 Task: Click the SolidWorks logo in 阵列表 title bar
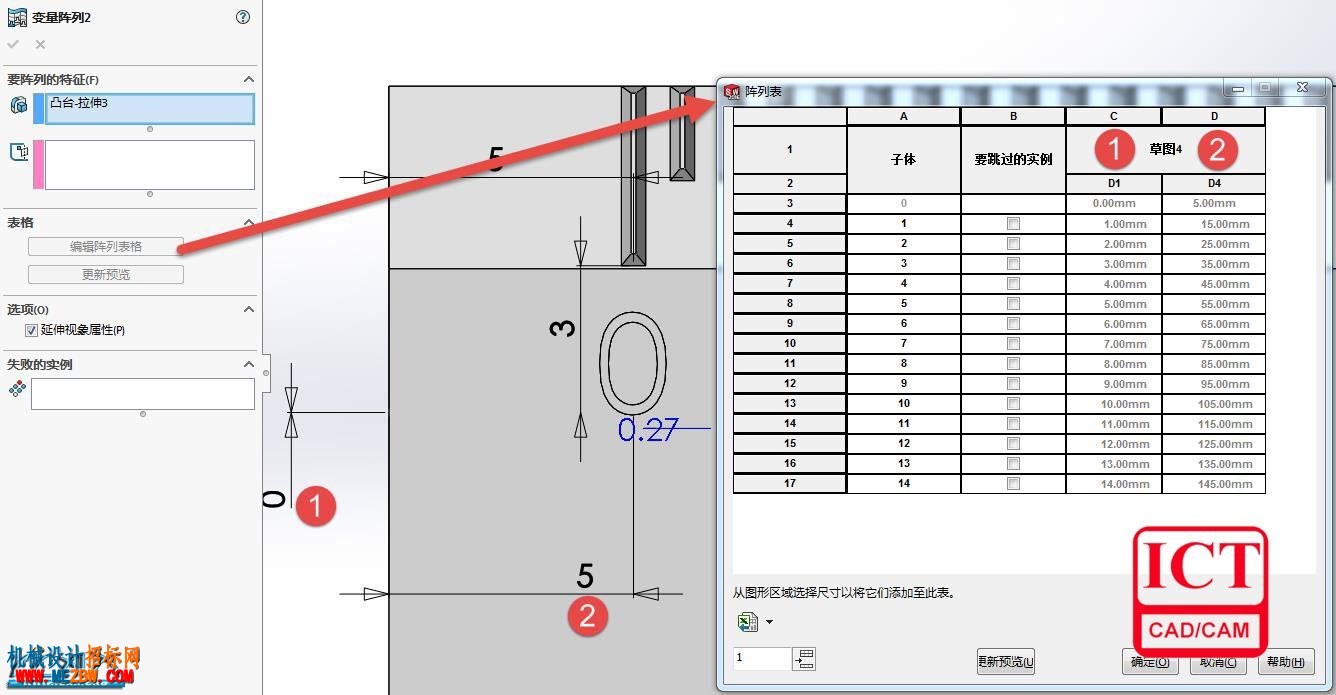[733, 92]
